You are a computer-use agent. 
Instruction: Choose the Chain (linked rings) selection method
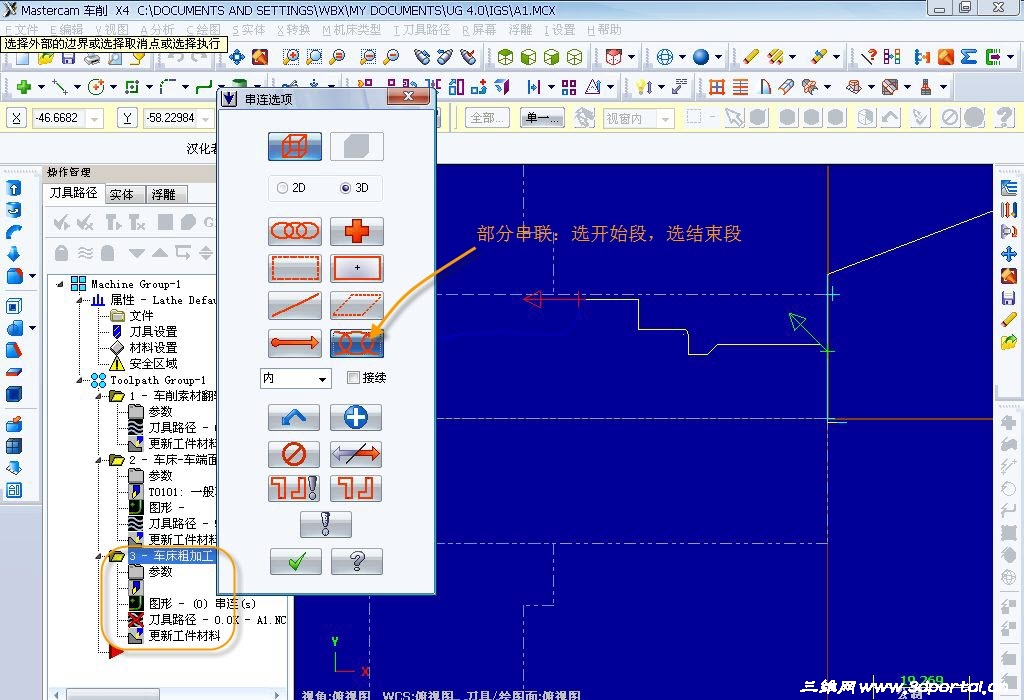point(295,231)
